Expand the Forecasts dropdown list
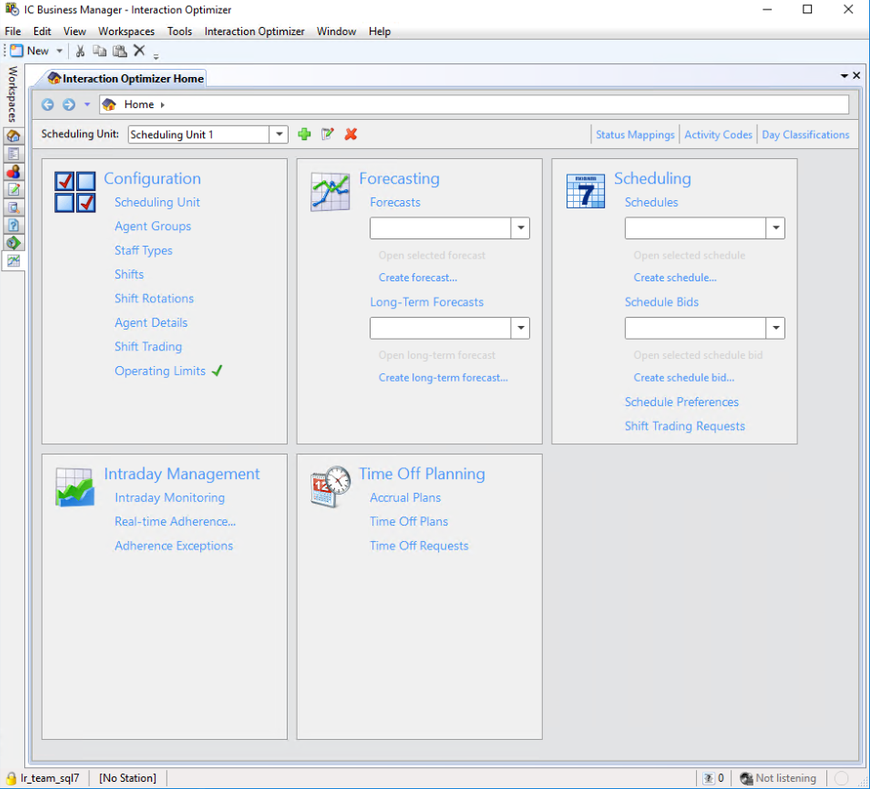Screen dimensions: 870x789 pos(520,229)
